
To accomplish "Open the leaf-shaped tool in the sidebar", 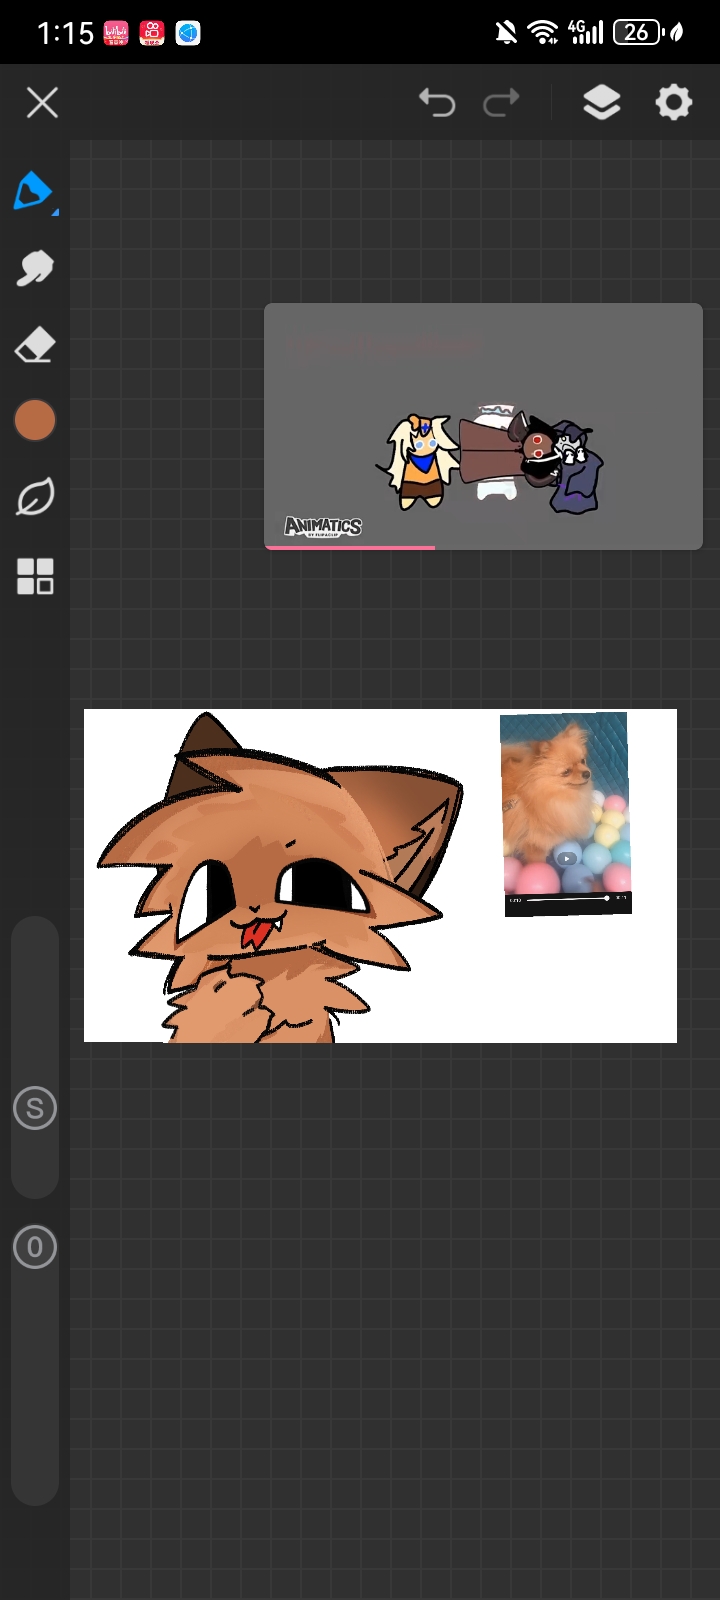I will (34, 497).
